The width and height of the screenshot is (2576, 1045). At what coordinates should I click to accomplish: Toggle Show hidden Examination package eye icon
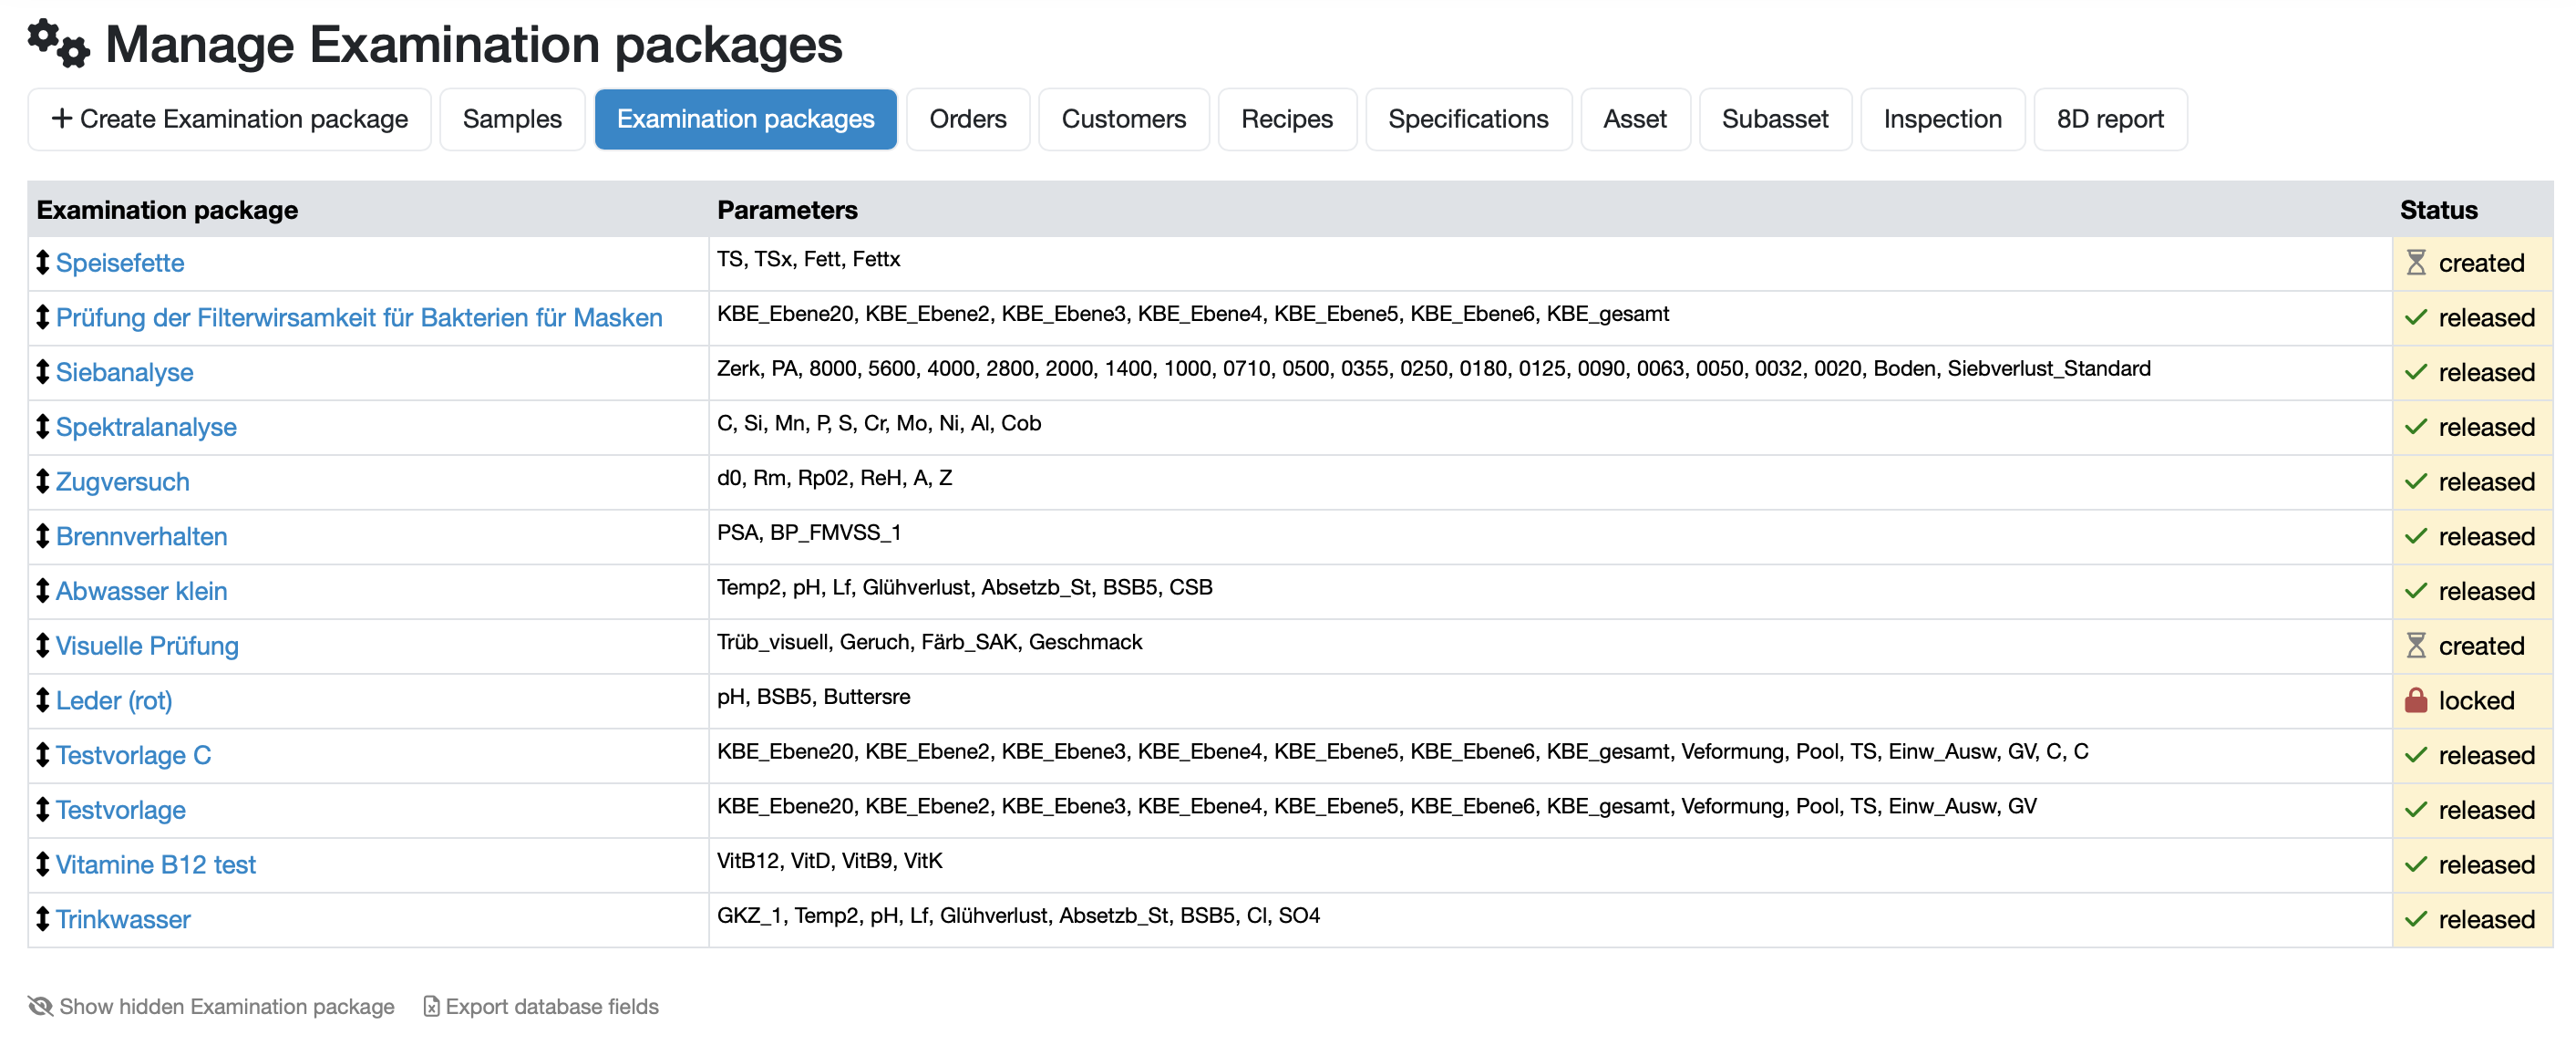(x=41, y=1006)
